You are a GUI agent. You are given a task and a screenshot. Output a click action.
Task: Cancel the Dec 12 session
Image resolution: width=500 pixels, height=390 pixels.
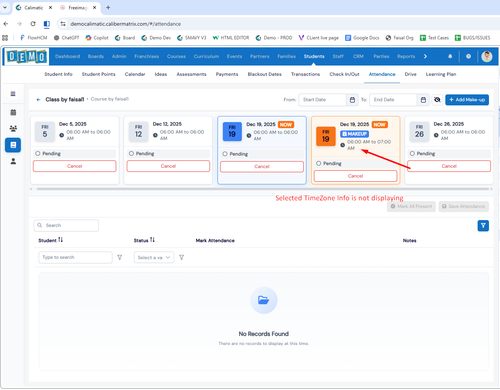(x=168, y=166)
